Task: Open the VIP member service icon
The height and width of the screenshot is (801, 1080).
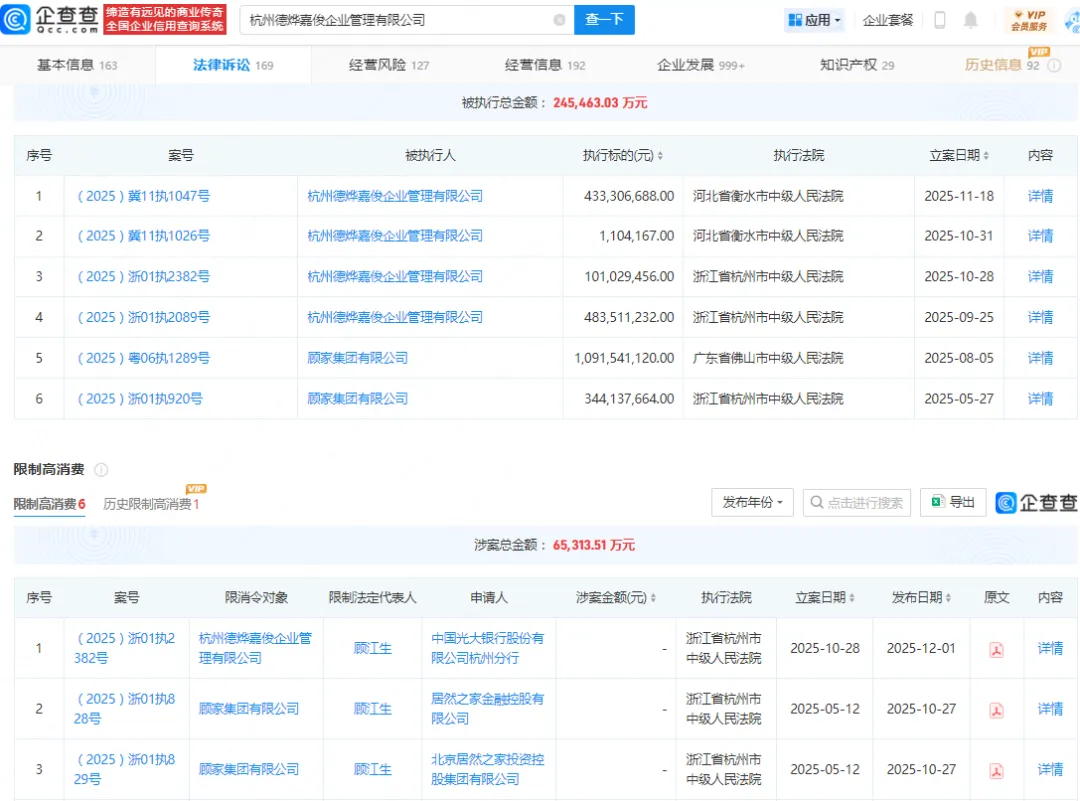Action: pos(1028,20)
